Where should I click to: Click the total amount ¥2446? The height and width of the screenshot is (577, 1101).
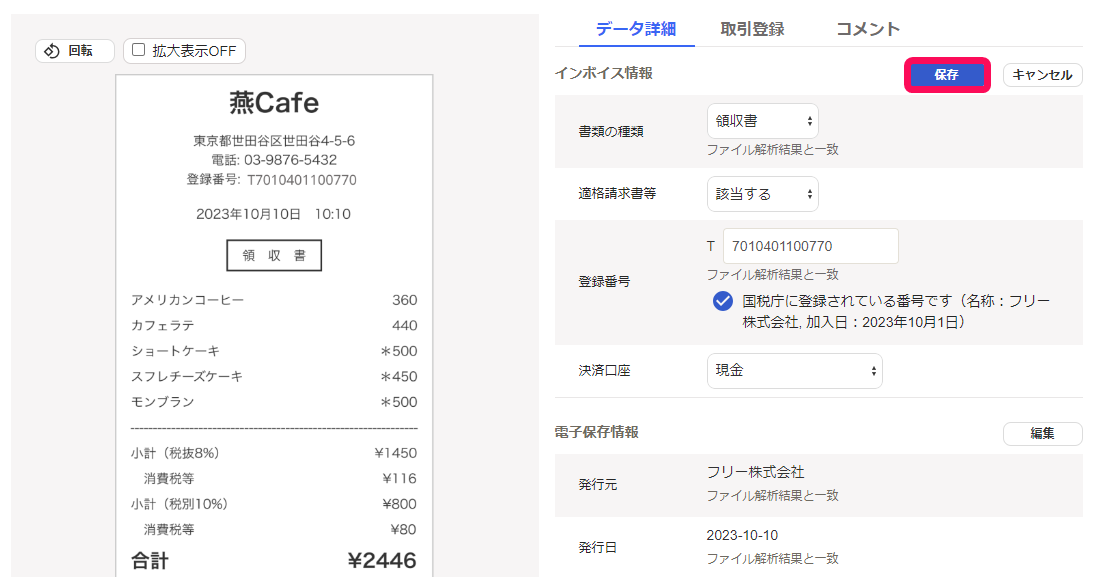click(382, 560)
